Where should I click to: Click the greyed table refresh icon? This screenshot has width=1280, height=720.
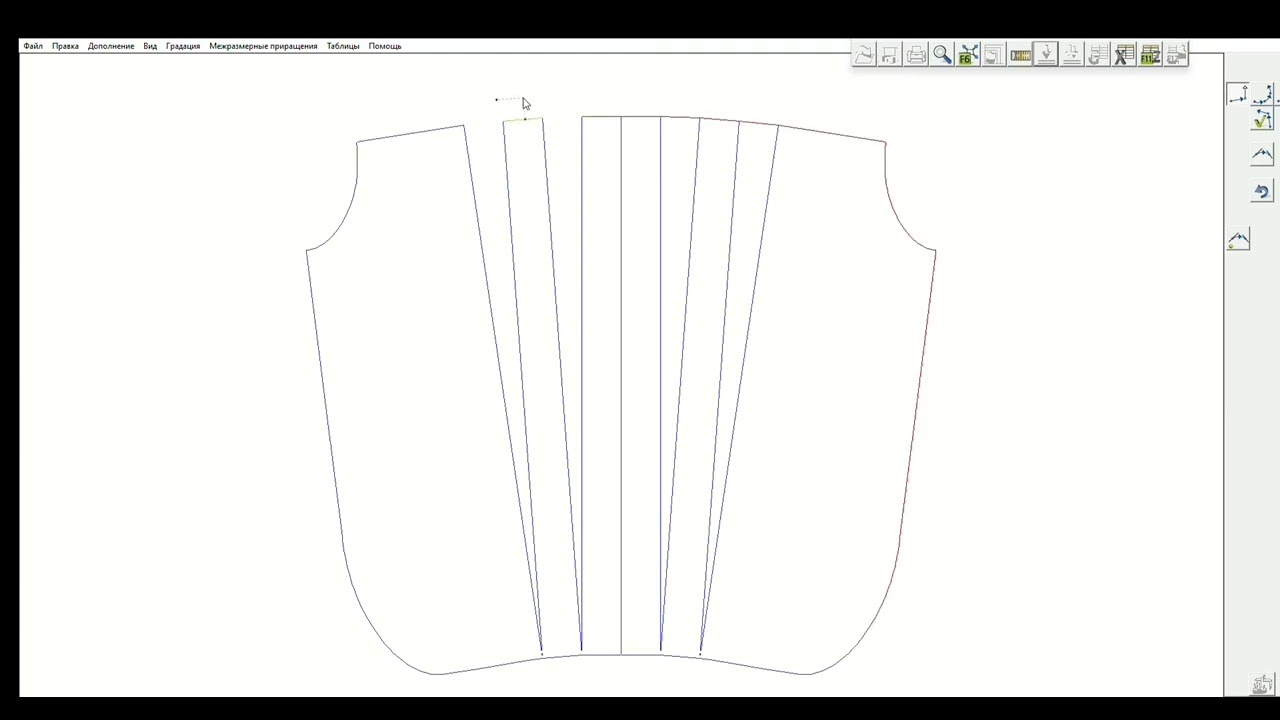click(1098, 55)
